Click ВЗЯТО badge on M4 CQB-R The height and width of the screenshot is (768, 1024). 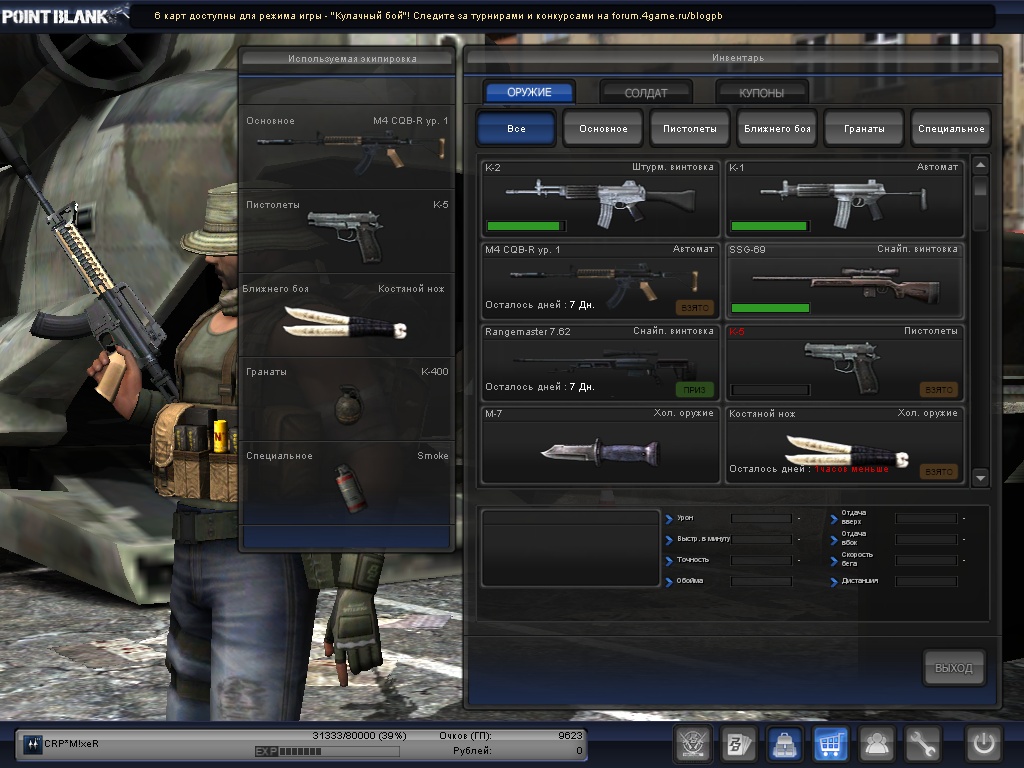click(694, 308)
